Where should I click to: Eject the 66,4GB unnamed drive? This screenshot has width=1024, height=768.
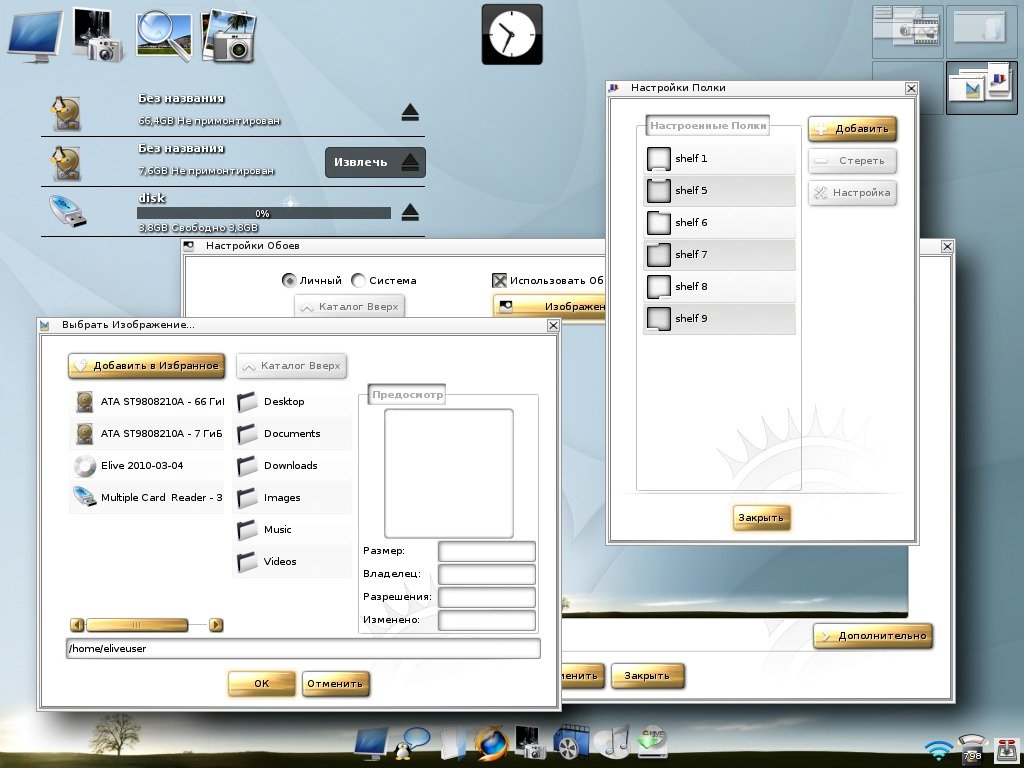point(410,113)
